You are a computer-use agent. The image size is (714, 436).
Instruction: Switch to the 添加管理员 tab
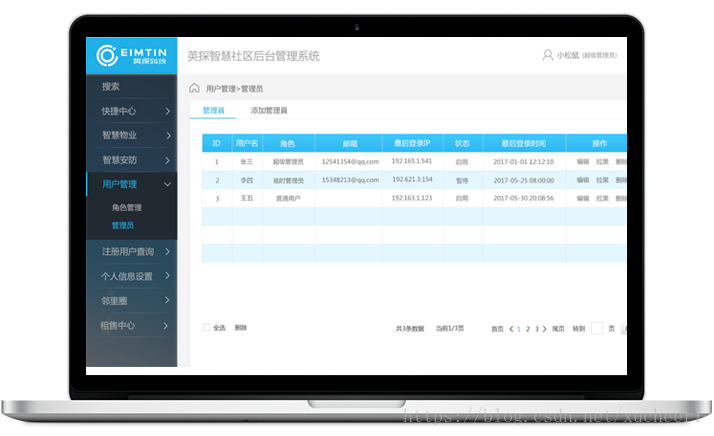(269, 110)
